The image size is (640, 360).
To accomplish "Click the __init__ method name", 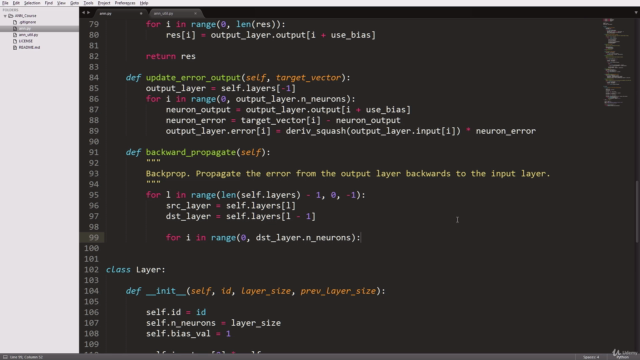I will (x=166, y=291).
